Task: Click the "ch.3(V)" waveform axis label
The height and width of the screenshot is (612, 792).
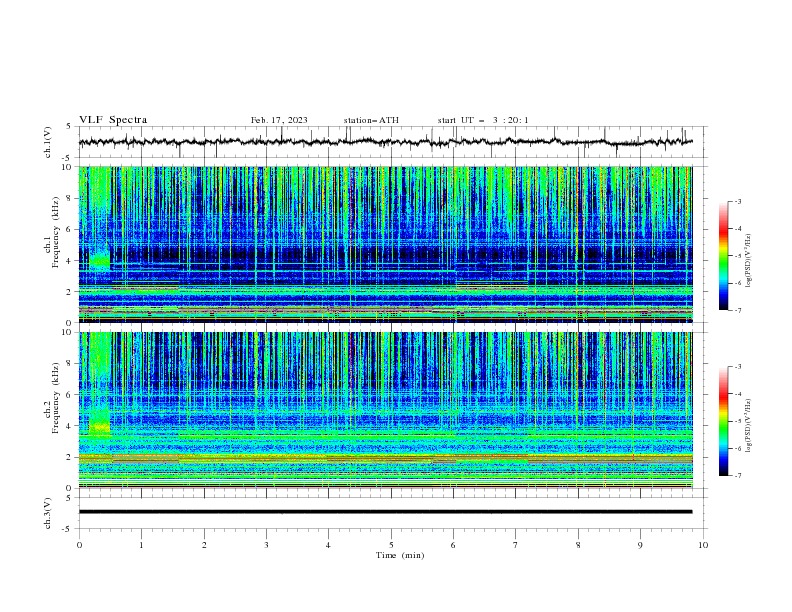Action: [48, 513]
